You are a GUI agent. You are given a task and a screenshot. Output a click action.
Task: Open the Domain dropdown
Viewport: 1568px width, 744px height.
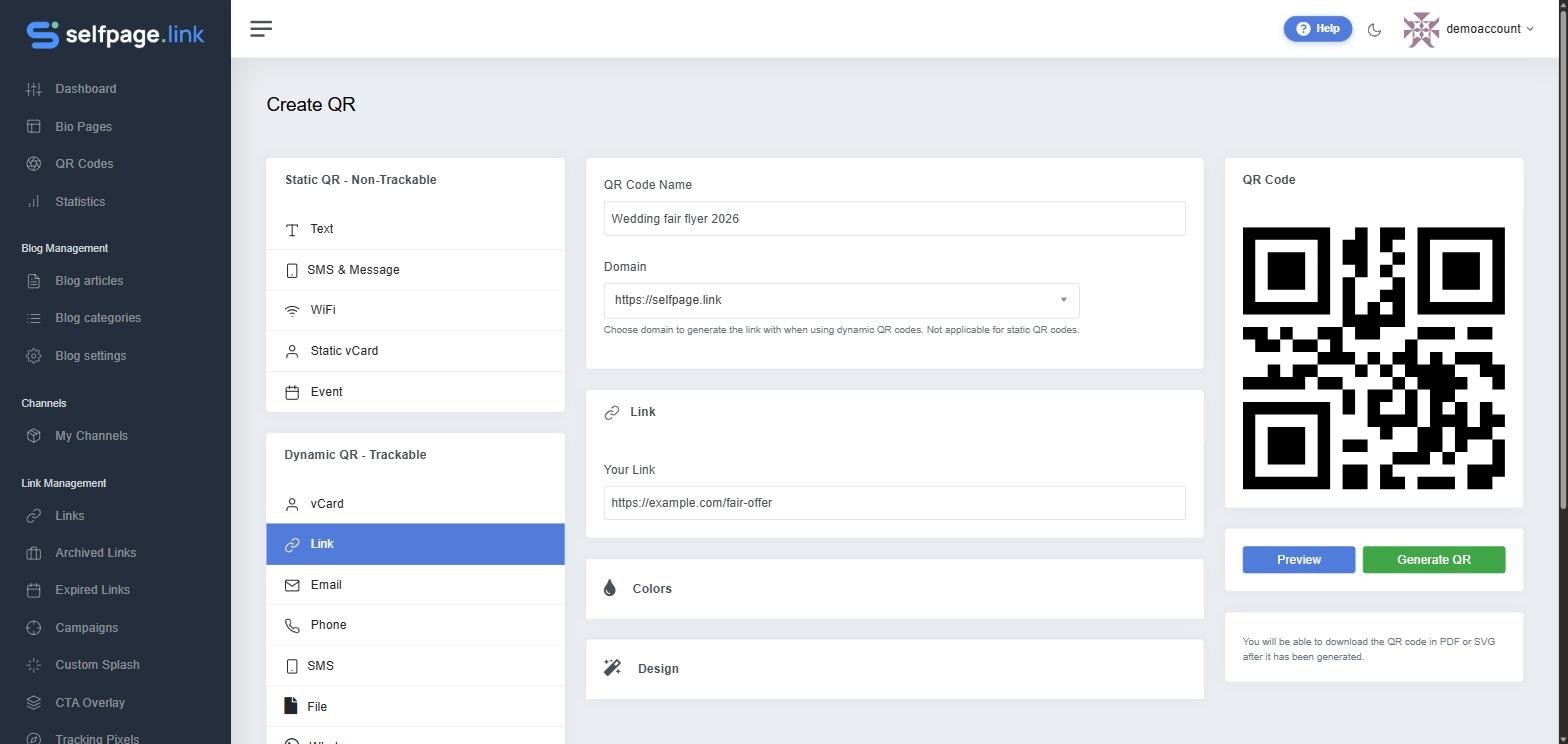(841, 300)
